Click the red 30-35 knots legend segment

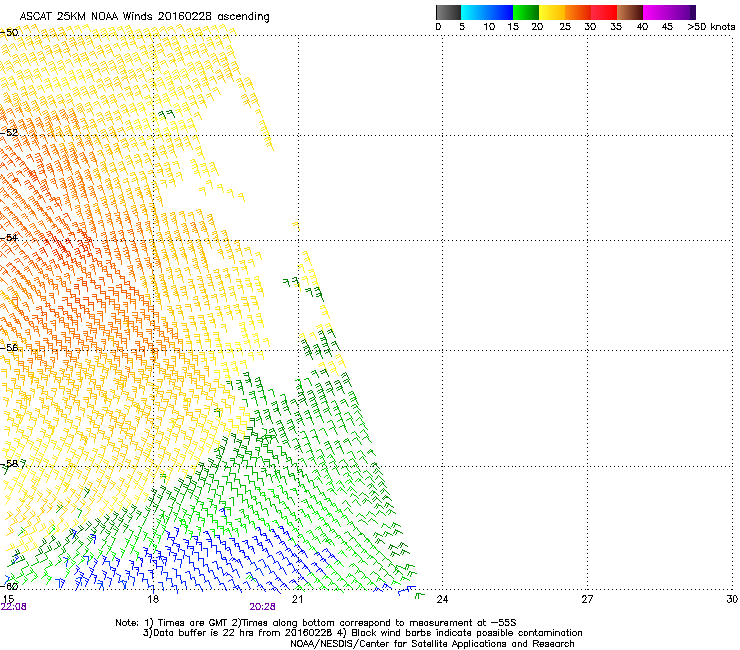coord(604,12)
